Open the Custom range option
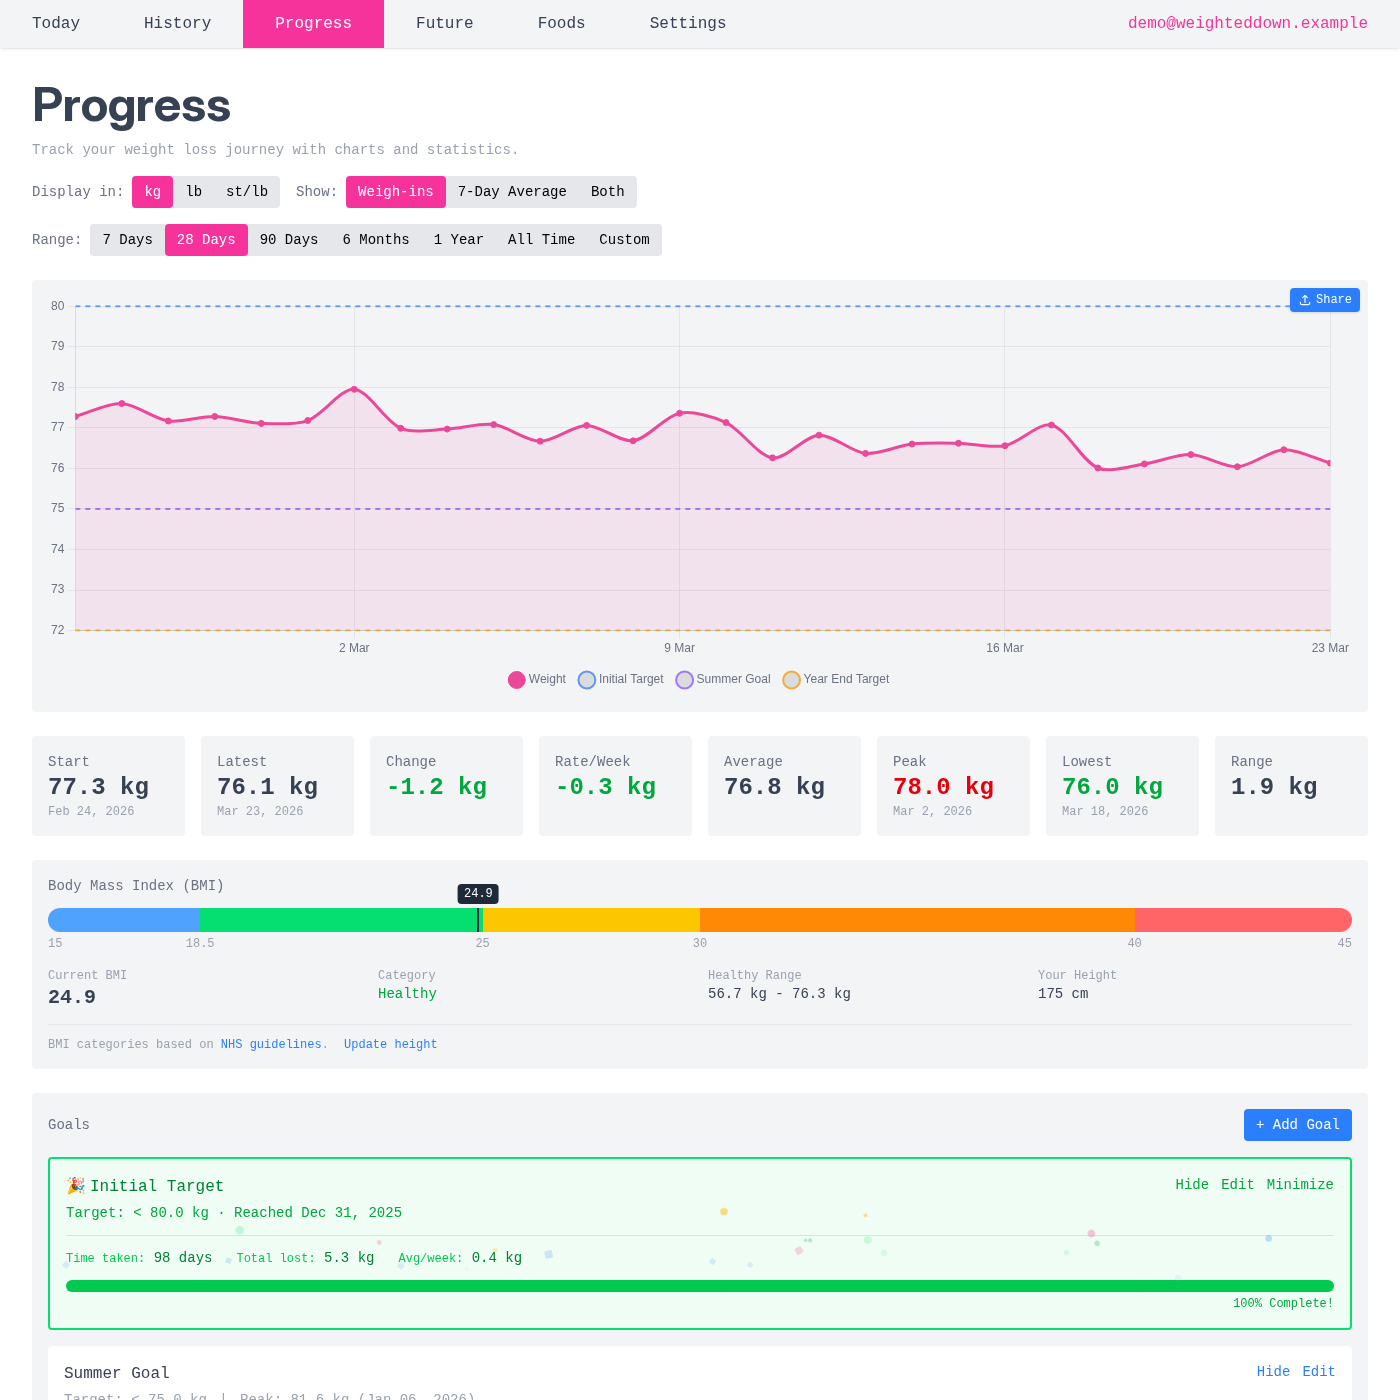 point(624,240)
